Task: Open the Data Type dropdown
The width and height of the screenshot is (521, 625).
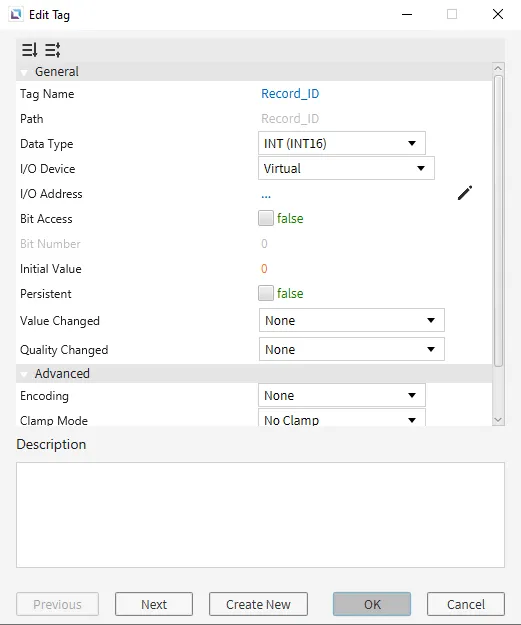Action: tap(342, 143)
